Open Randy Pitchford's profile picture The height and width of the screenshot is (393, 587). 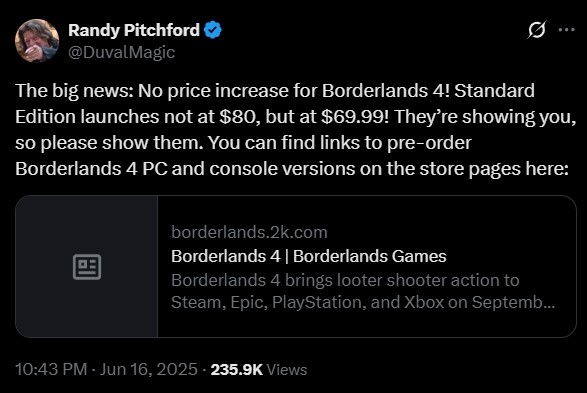37,40
